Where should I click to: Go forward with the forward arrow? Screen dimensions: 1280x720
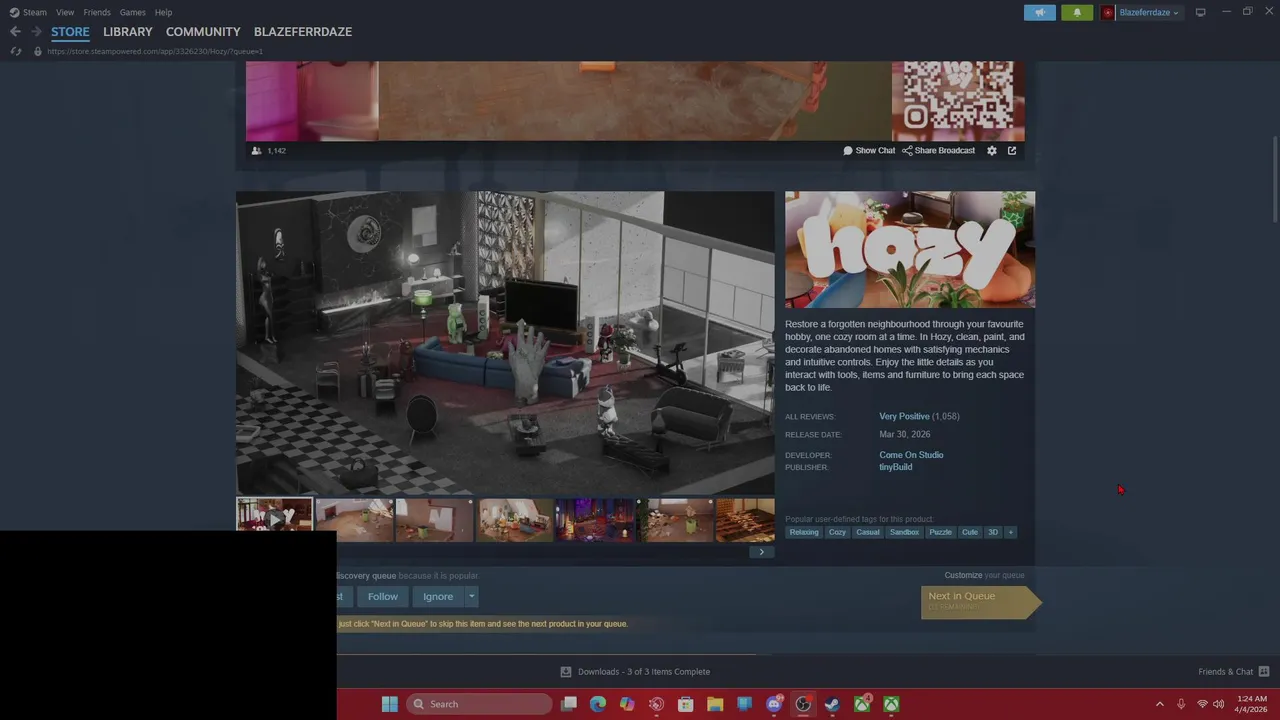[36, 32]
